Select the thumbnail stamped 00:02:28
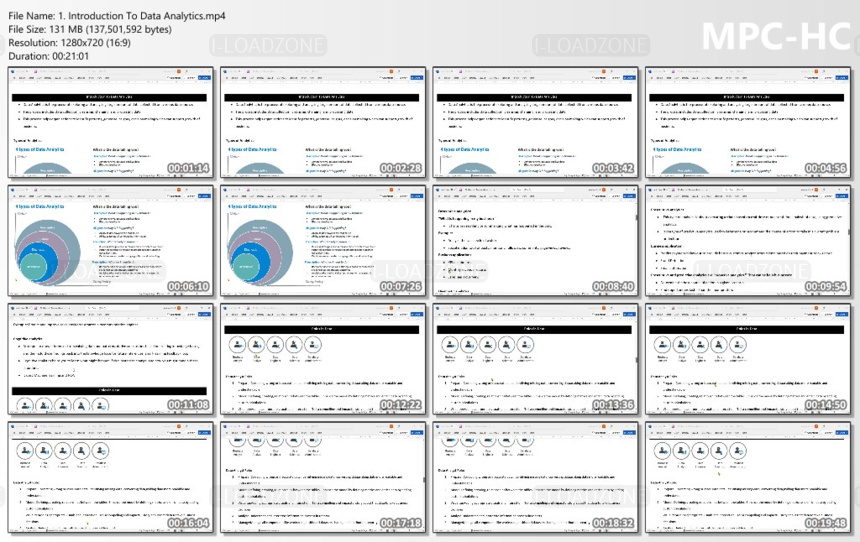The width and height of the screenshot is (860, 542). 323,123
